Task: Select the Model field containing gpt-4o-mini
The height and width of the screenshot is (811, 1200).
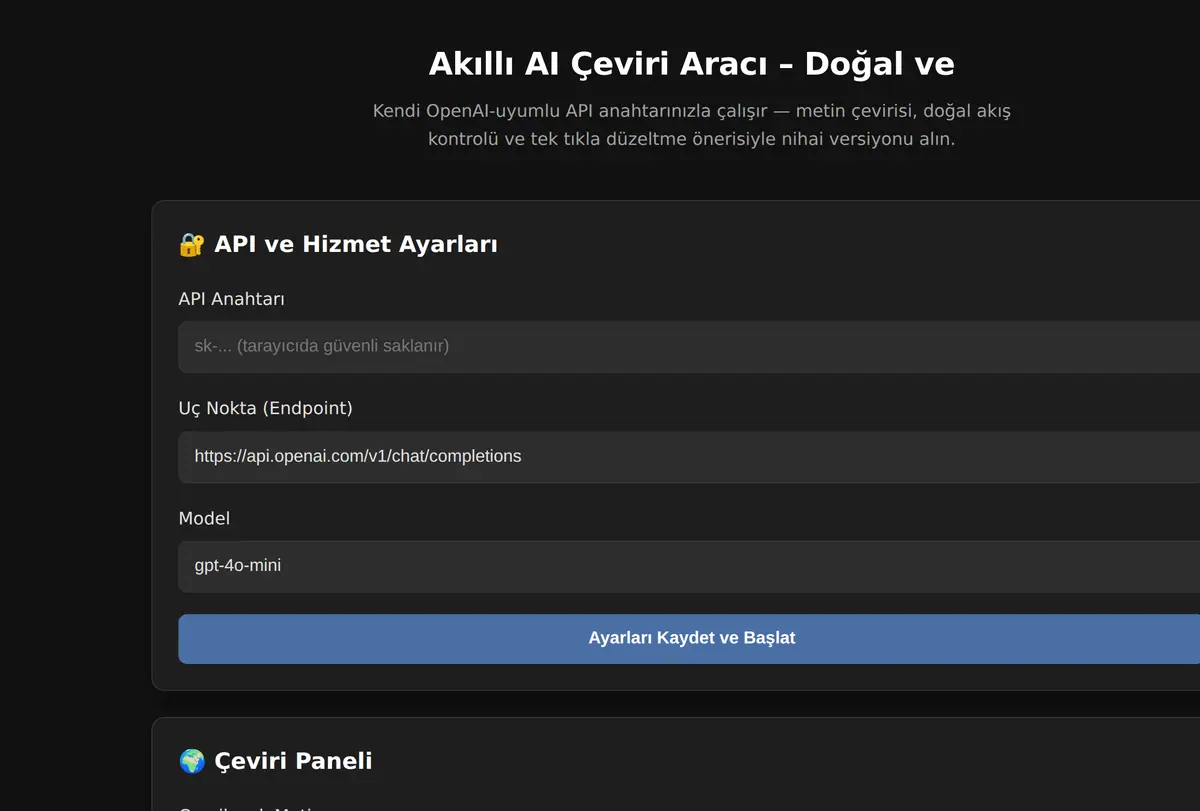Action: point(689,566)
